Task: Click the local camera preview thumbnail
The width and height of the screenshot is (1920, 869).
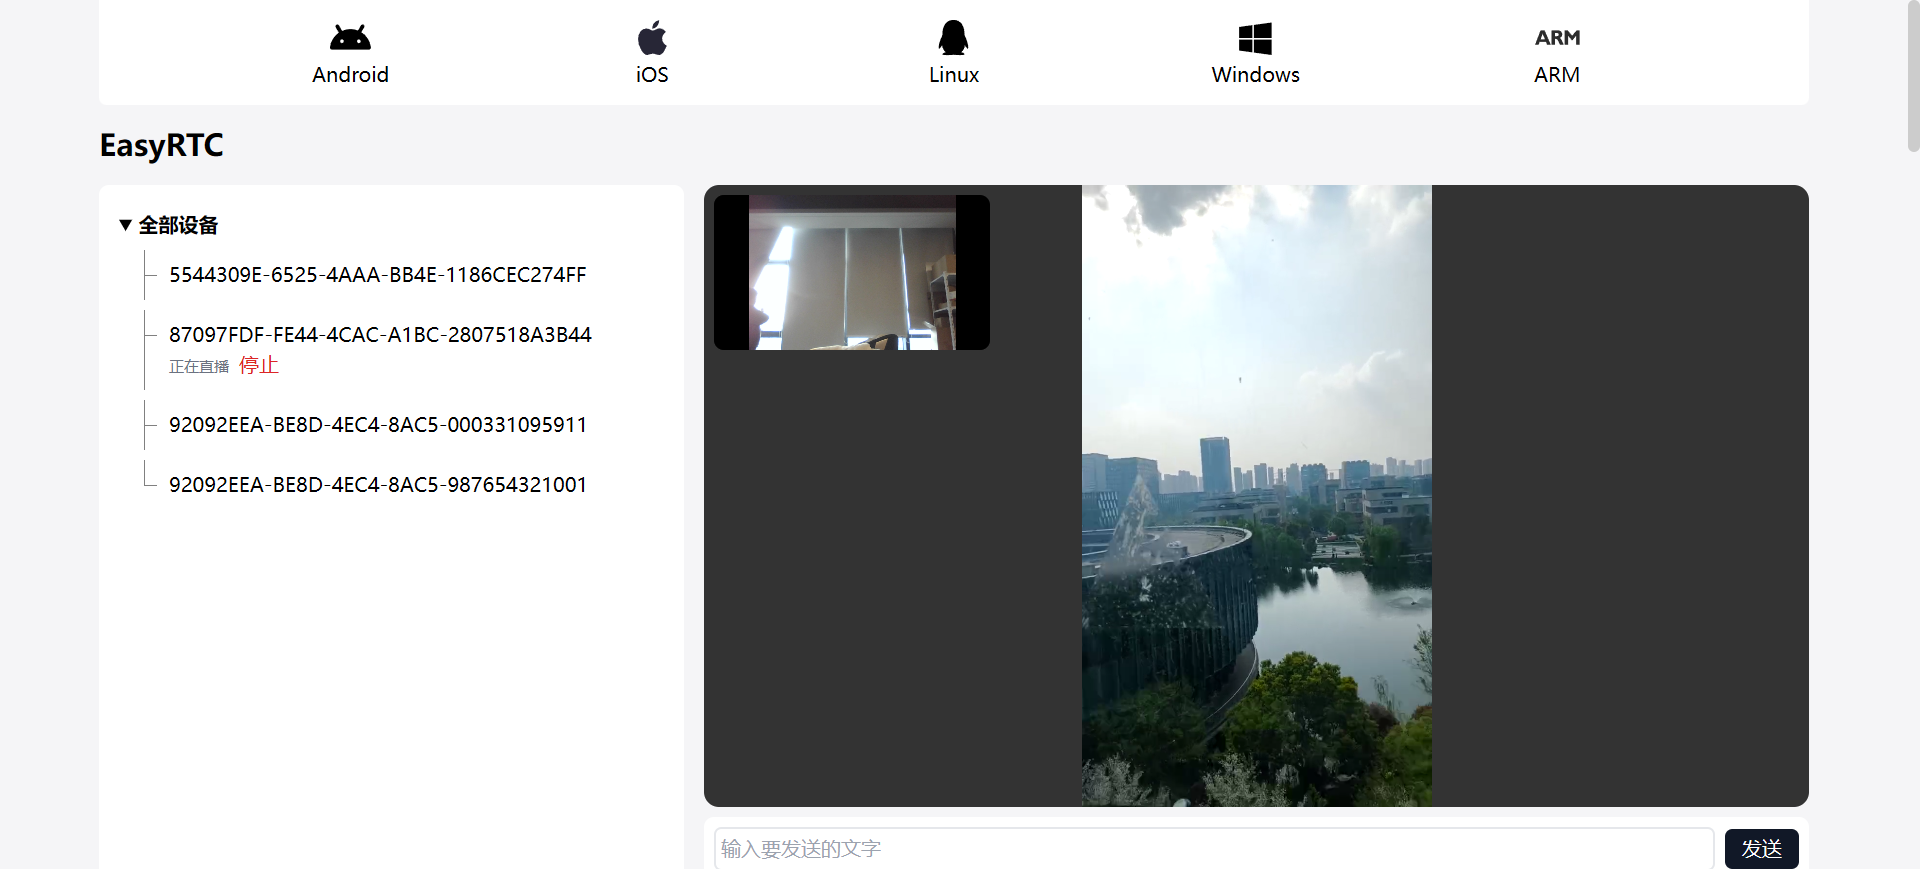Action: pyautogui.click(x=851, y=272)
